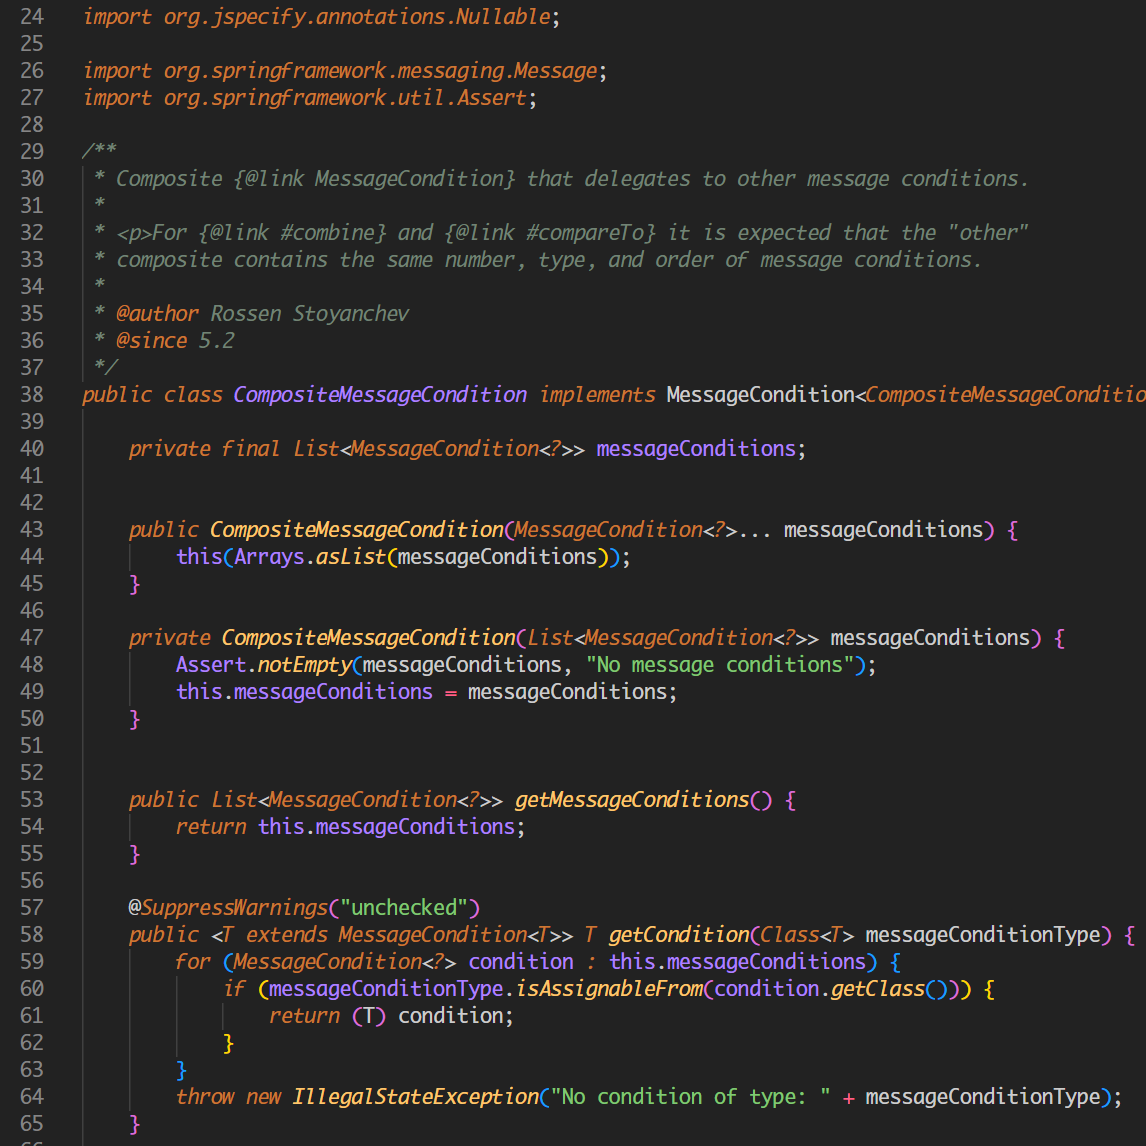Click 'Arrays' on line 44

coord(269,557)
